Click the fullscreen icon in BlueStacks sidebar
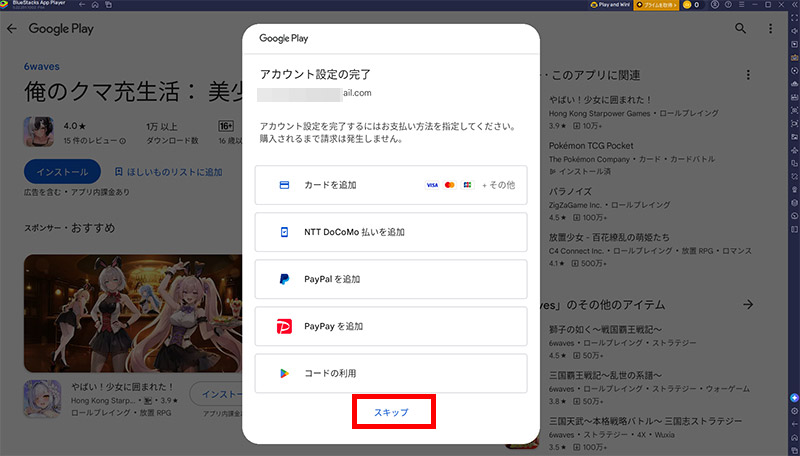This screenshot has height=456, width=800. (x=794, y=18)
